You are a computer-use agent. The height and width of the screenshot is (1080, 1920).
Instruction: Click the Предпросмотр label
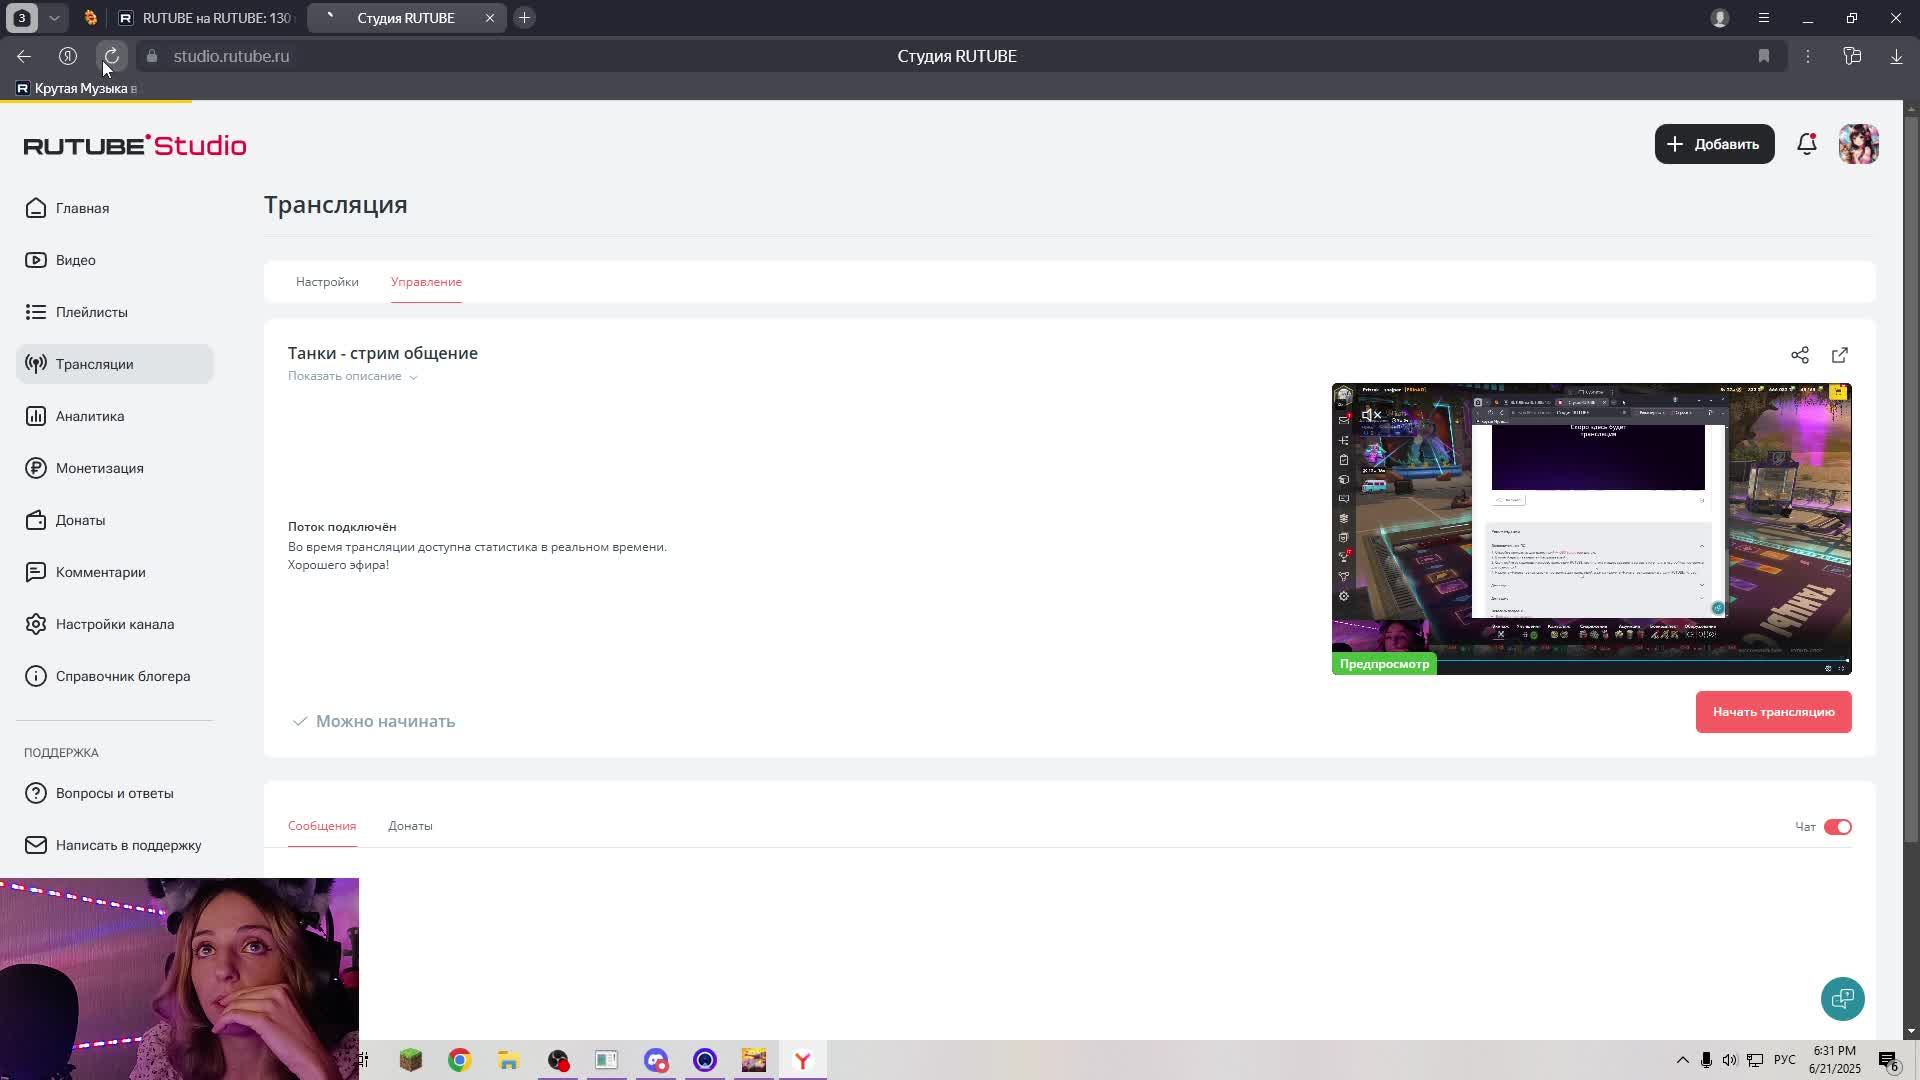point(1384,664)
